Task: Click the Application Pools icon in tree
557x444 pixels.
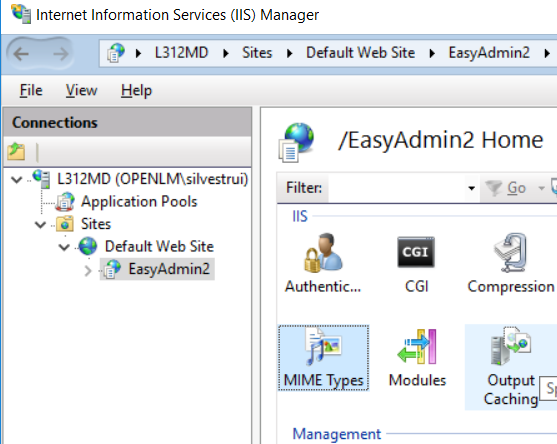Action: click(x=66, y=201)
